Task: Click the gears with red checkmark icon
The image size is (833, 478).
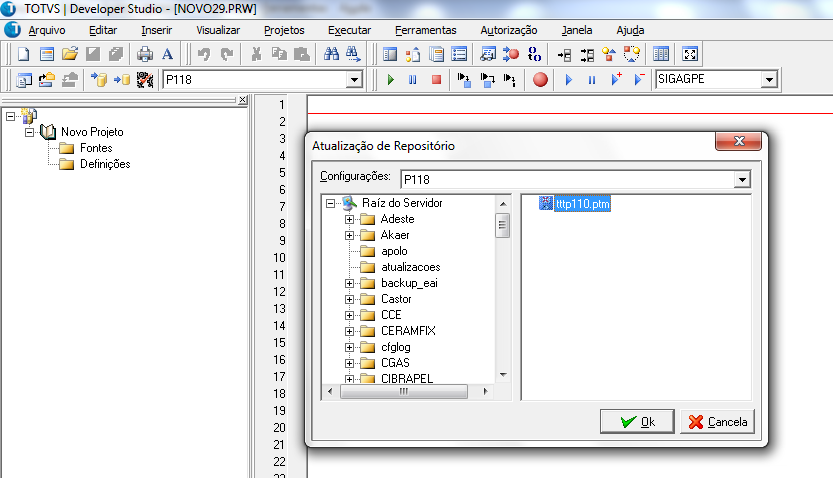Action: tap(144, 80)
